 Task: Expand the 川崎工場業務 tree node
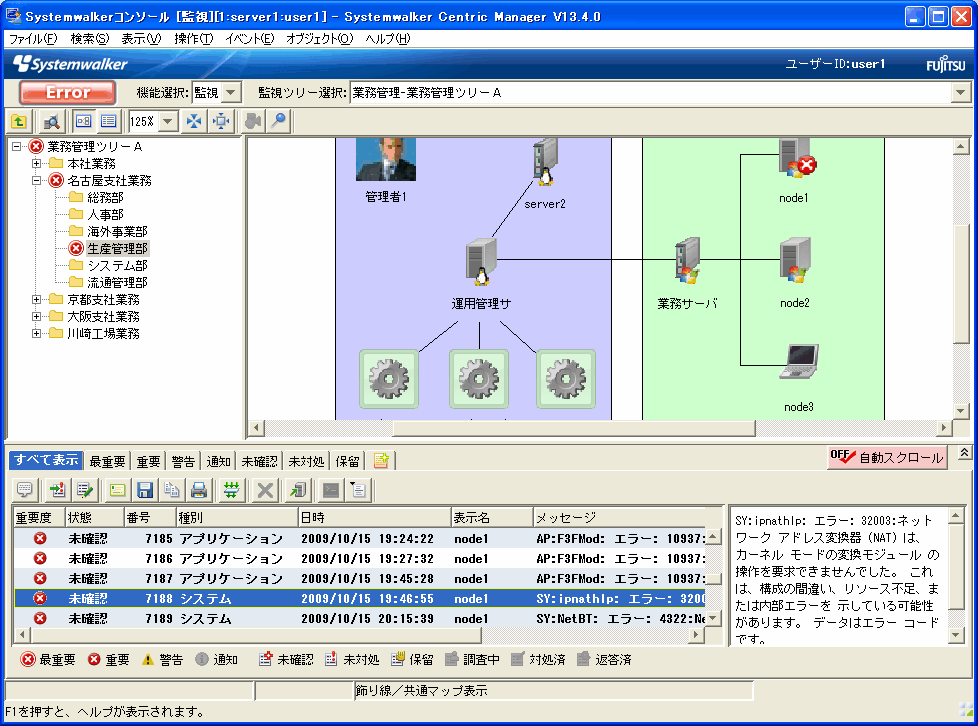tap(37, 333)
